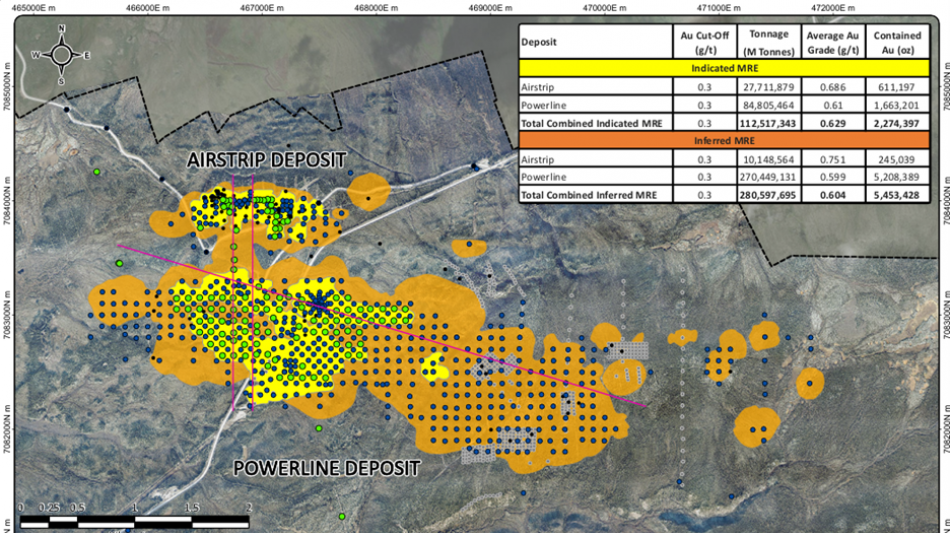Screen dimensions: 950x533
Task: Click the 466000E m easting label
Action: 148,8
